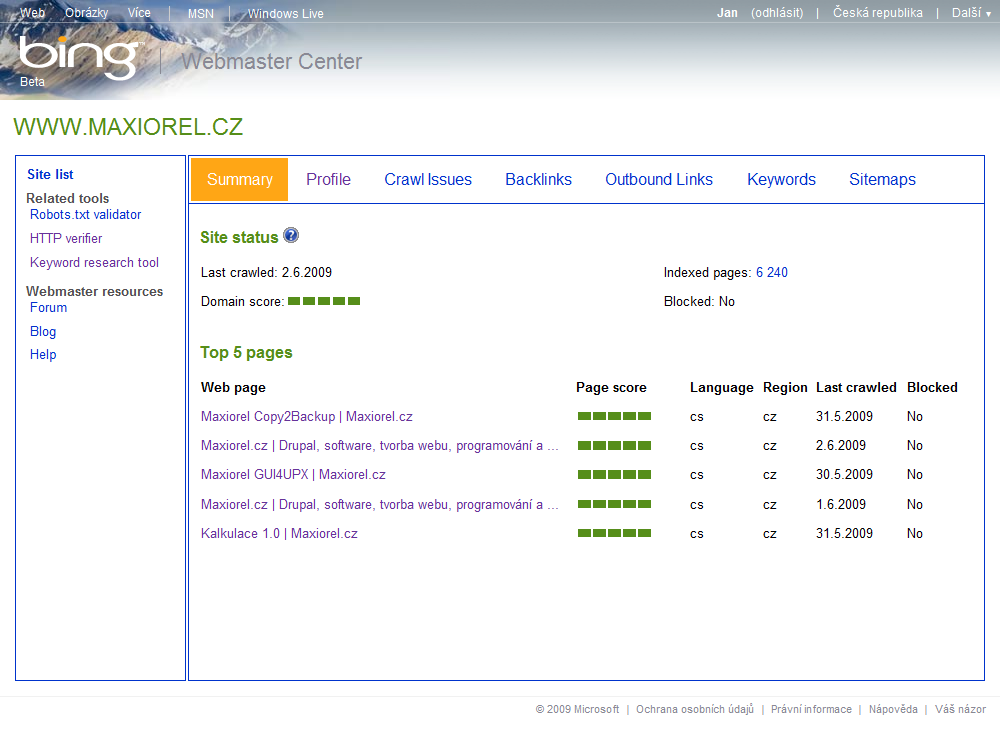The width and height of the screenshot is (1000, 747).
Task: Visit the webmaster Forum link
Action: point(48,307)
